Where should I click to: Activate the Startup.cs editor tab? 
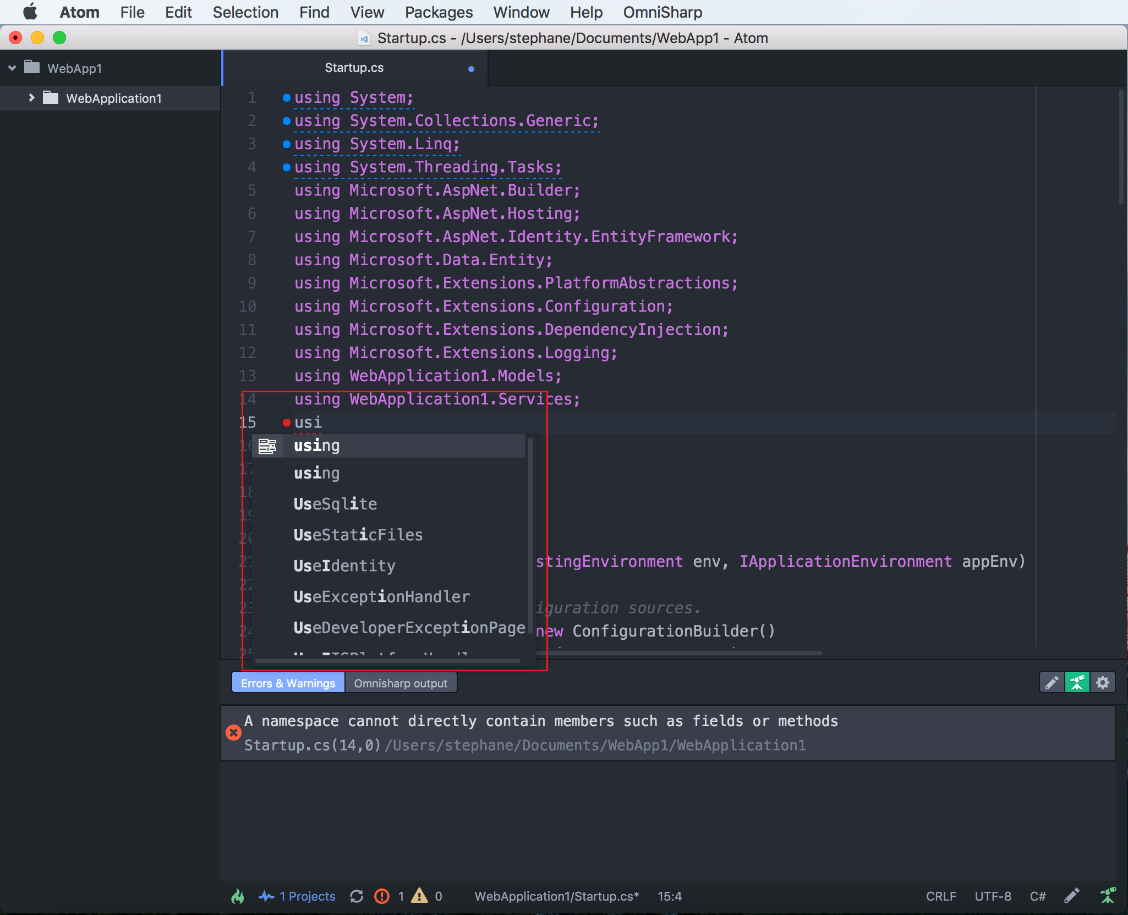pos(354,68)
